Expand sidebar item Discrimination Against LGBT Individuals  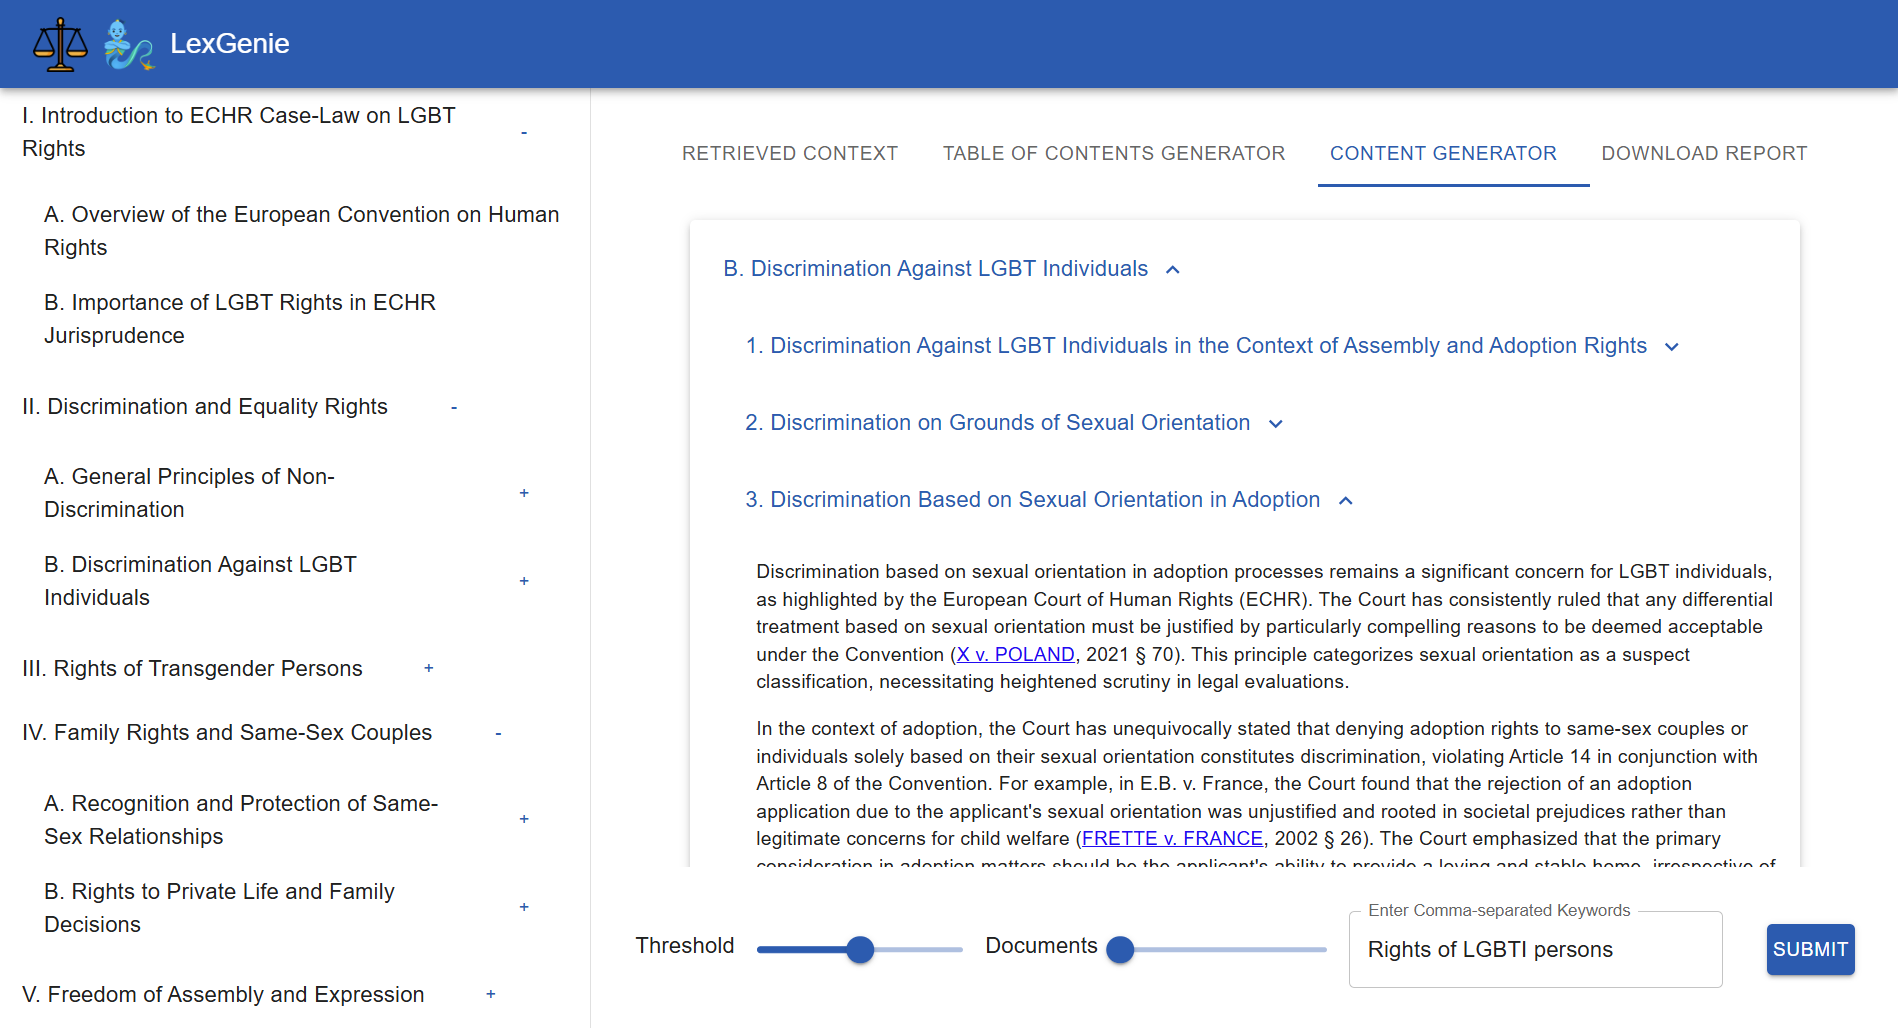pyautogui.click(x=524, y=581)
